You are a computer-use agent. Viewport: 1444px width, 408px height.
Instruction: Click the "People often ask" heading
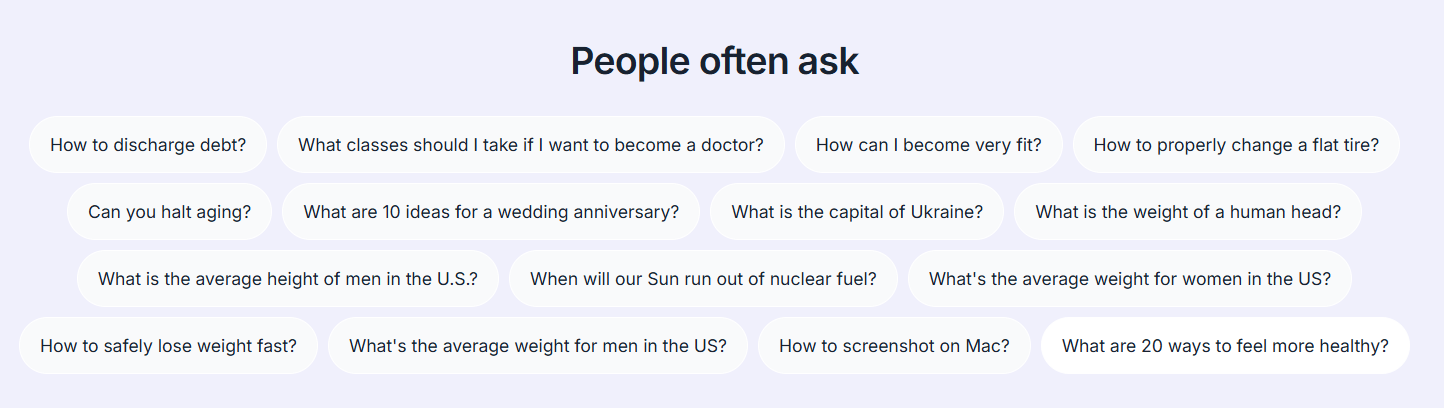coord(714,62)
